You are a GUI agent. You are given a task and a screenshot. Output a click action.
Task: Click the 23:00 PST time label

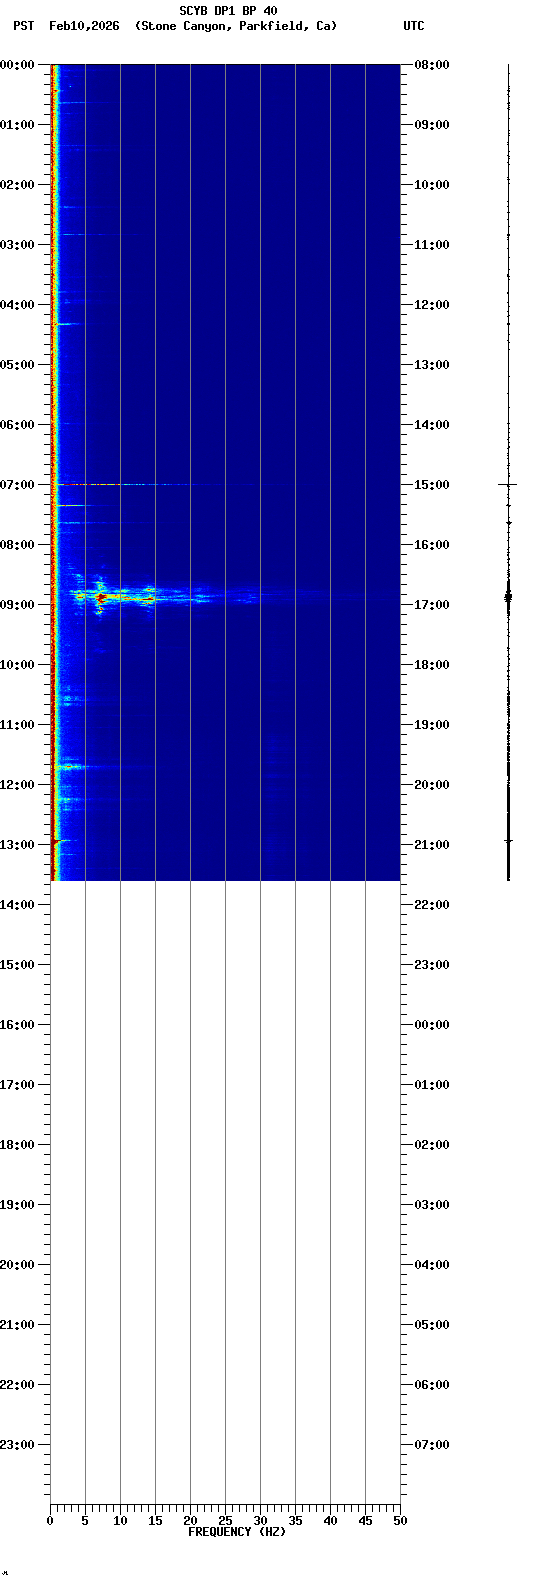pos(17,1445)
